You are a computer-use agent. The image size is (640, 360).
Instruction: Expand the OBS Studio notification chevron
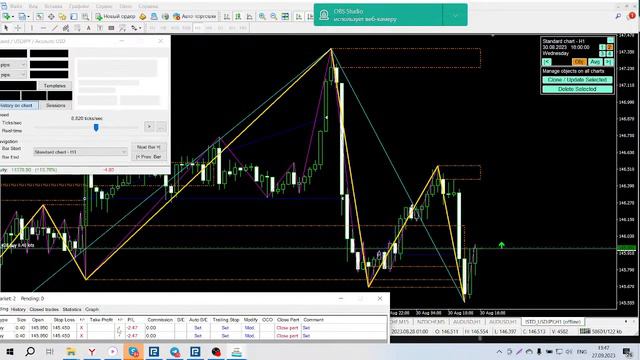tap(455, 15)
